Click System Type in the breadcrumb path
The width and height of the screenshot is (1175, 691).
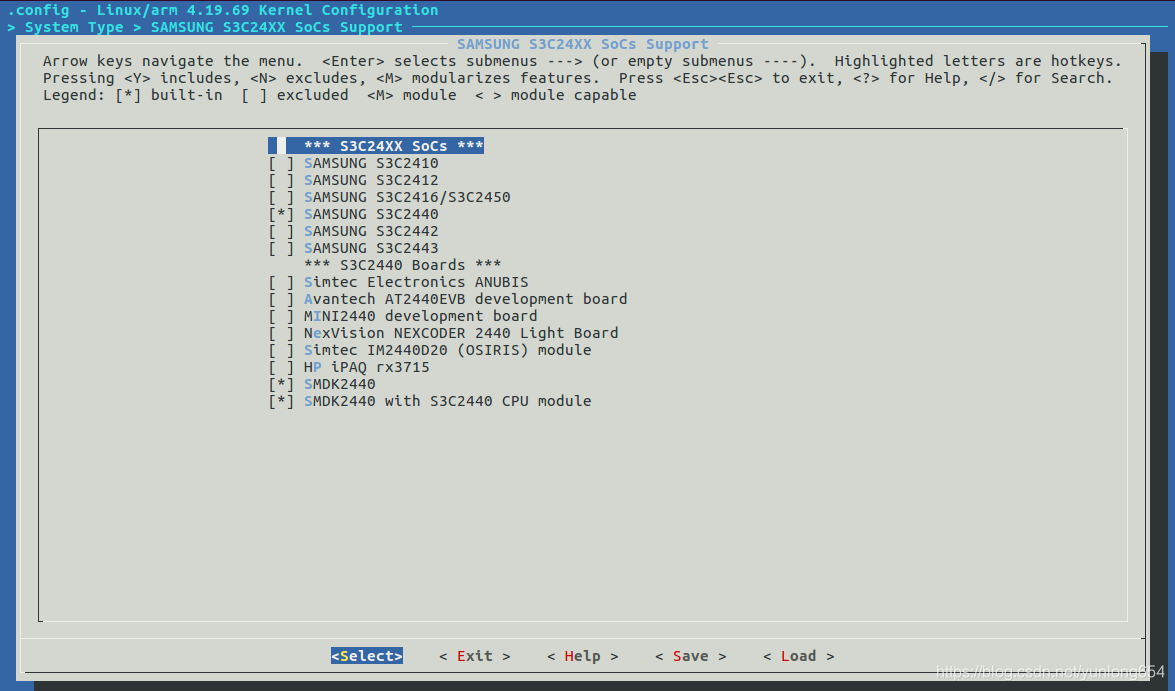pos(74,27)
